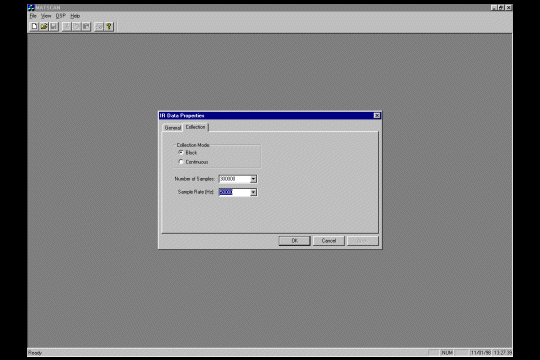Open the File menu

[x=33, y=16]
